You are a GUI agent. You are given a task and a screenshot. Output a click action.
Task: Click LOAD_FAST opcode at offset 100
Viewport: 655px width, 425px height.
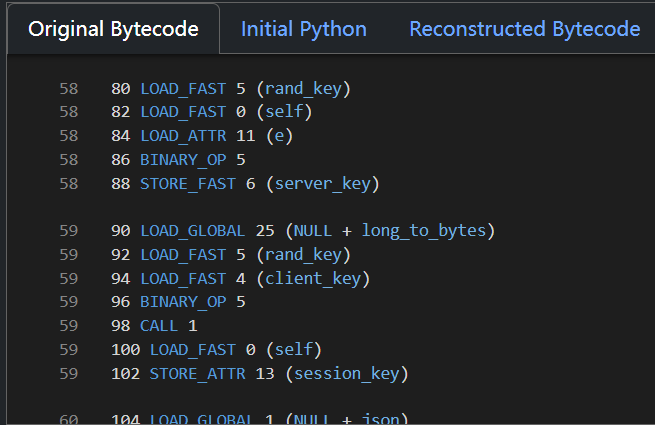coord(194,350)
